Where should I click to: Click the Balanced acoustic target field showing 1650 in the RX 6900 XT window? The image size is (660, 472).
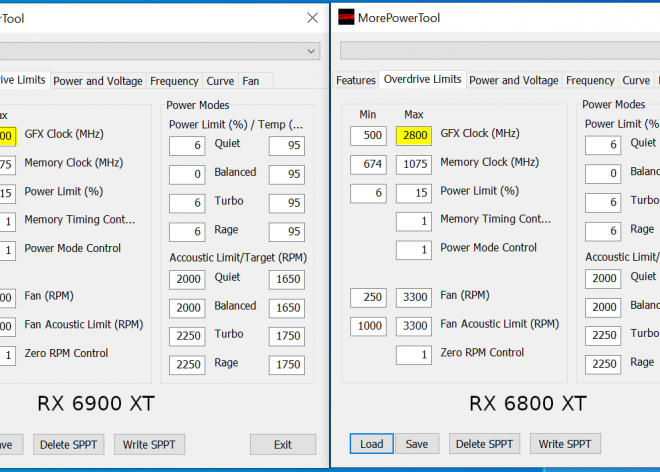point(287,308)
